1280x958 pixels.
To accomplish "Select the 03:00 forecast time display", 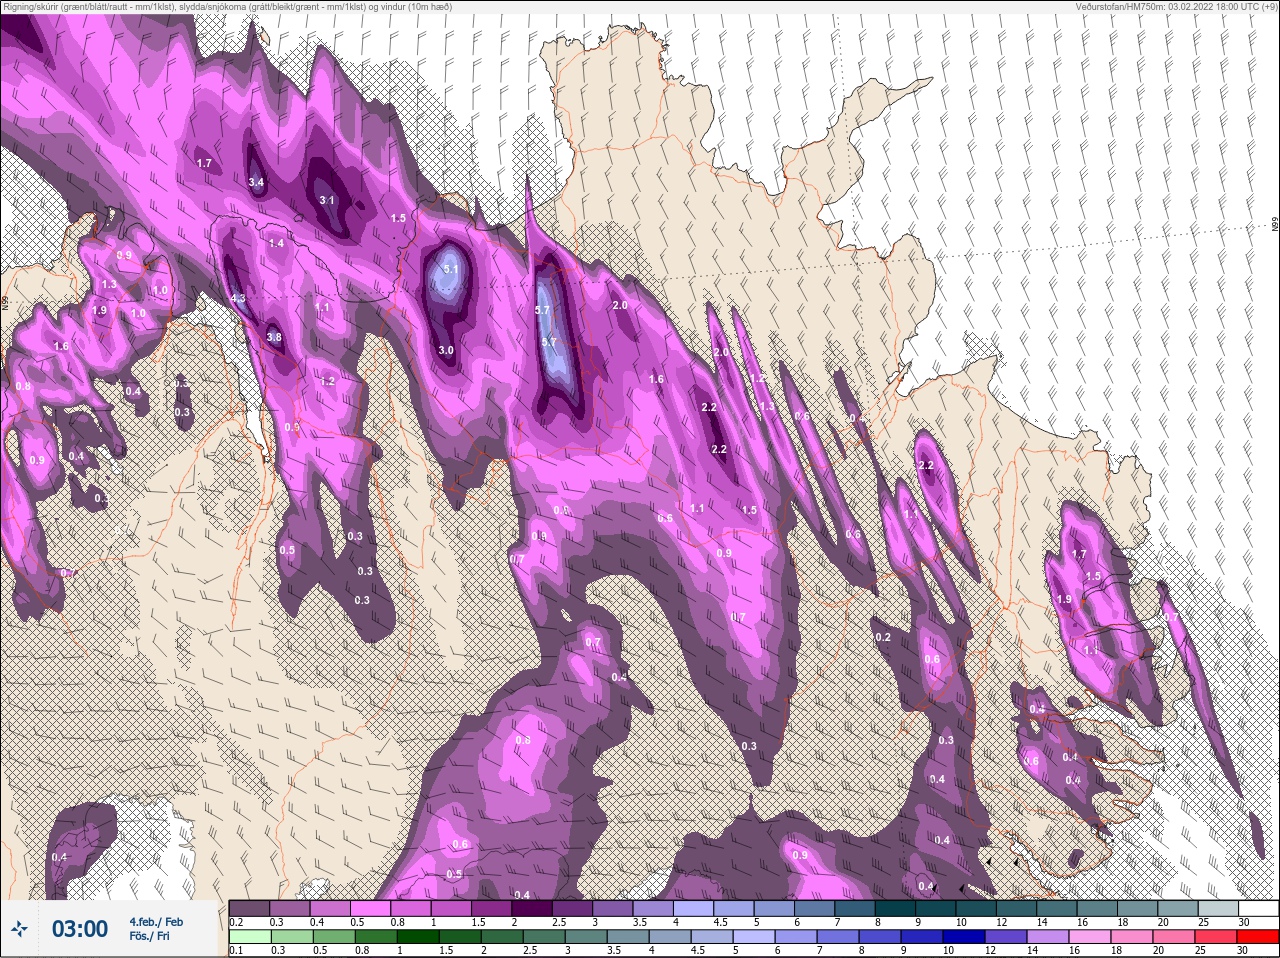I will [x=80, y=929].
